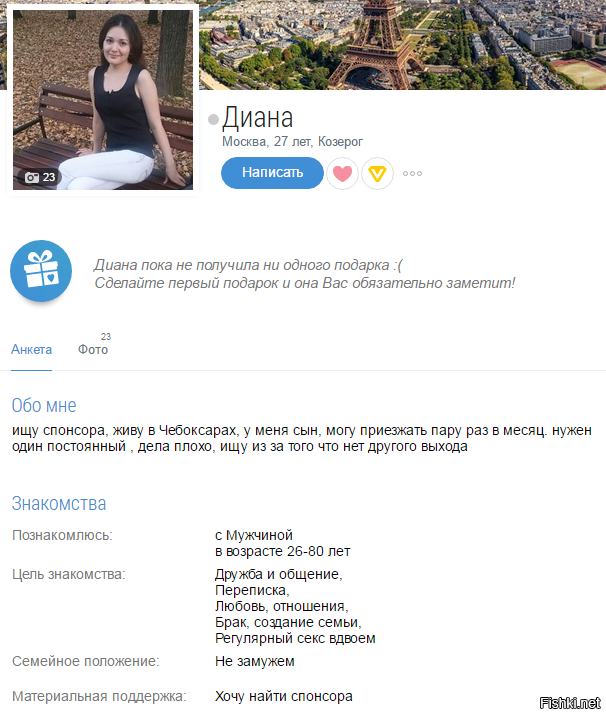Click the Диана profile name heading

coord(257,118)
